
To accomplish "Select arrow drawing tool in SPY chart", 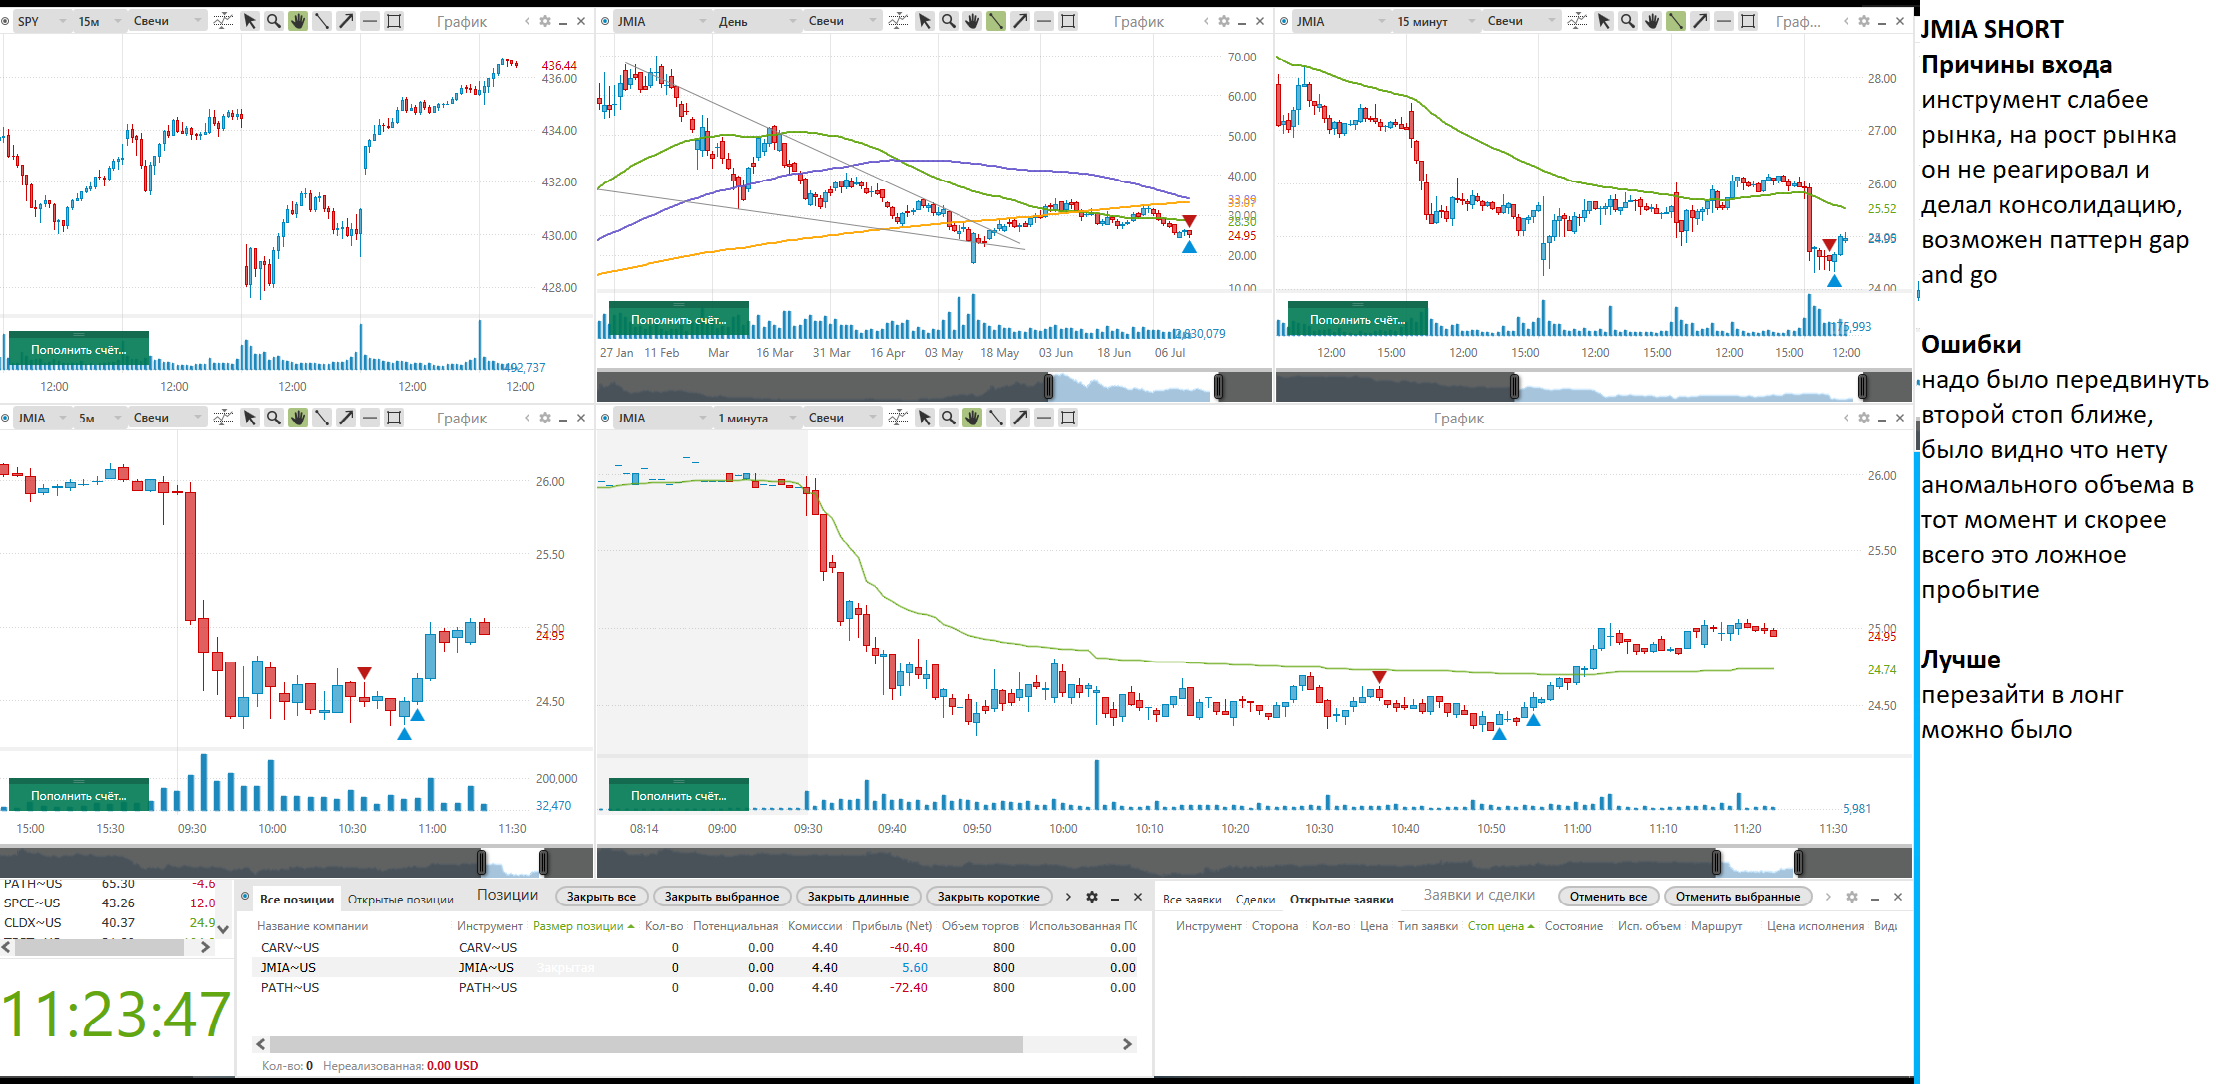I will pos(346,21).
